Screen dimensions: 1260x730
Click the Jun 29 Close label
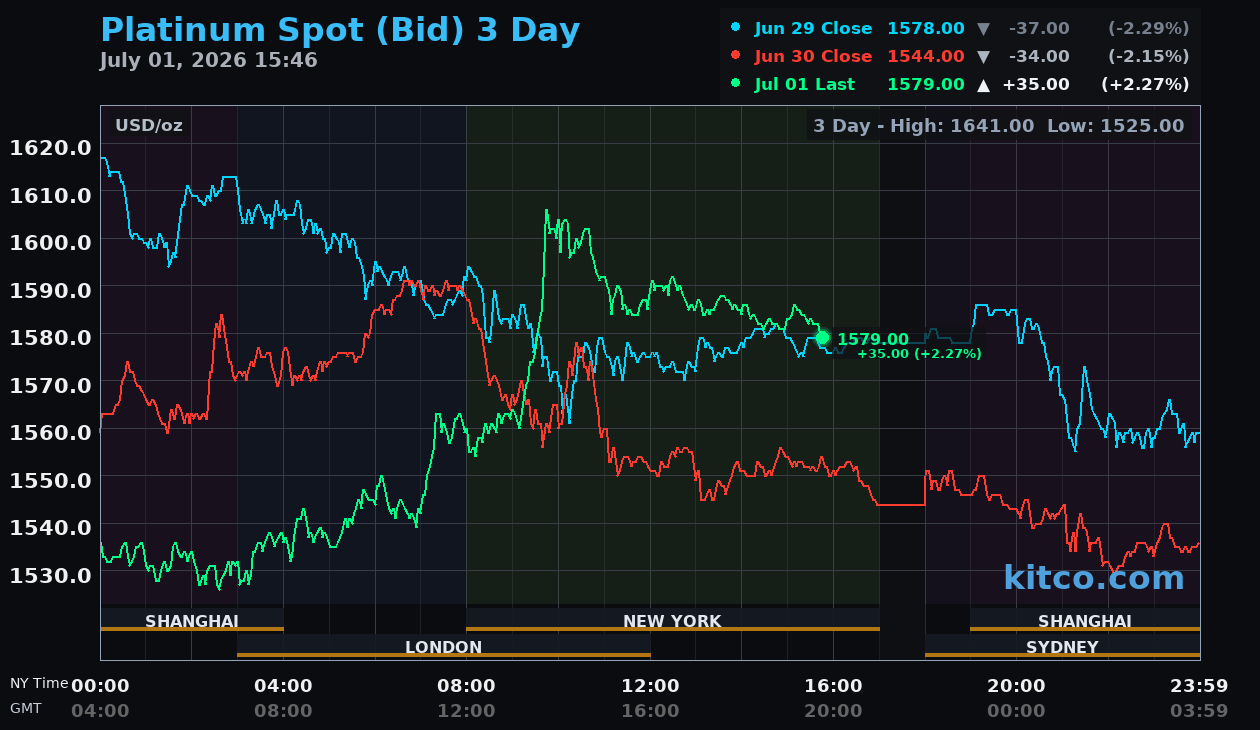point(813,28)
